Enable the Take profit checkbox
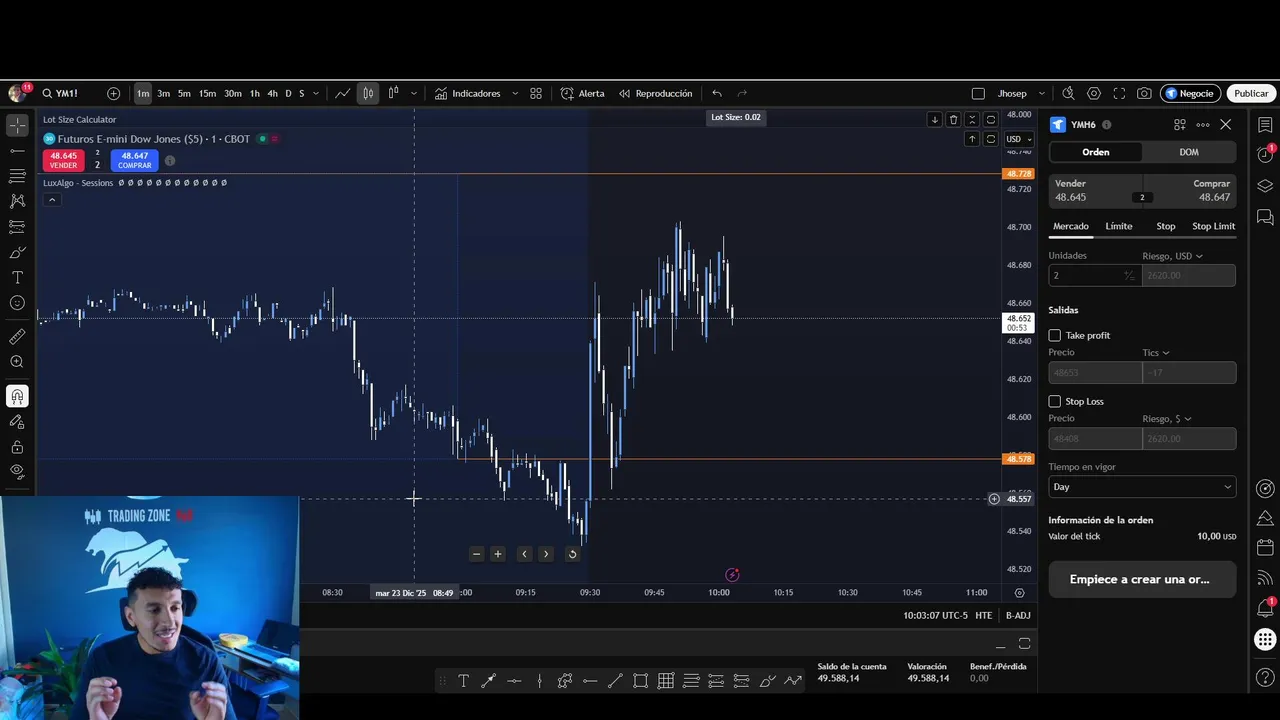Image resolution: width=1280 pixels, height=720 pixels. click(x=1054, y=335)
